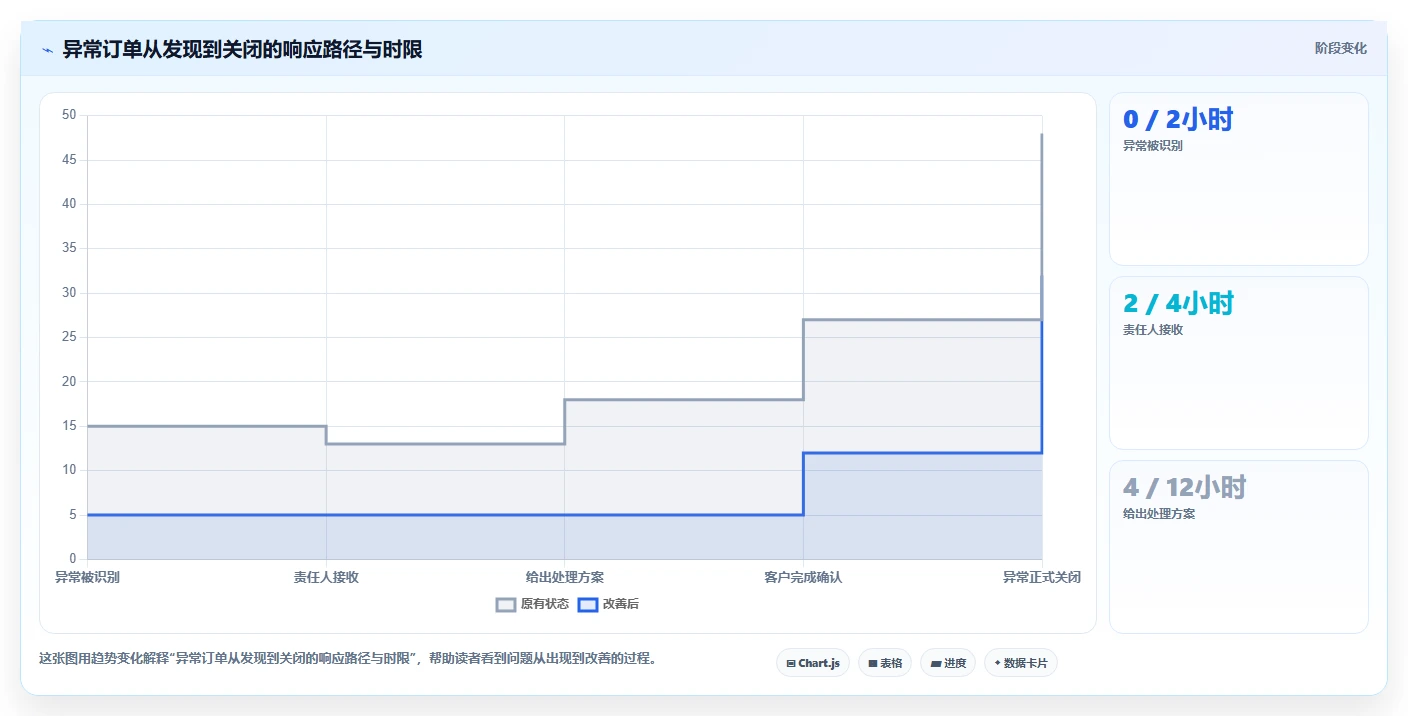Image resolution: width=1408 pixels, height=716 pixels.
Task: Open the 2 / 4小时 责任人接收 card
Action: coord(1239,363)
